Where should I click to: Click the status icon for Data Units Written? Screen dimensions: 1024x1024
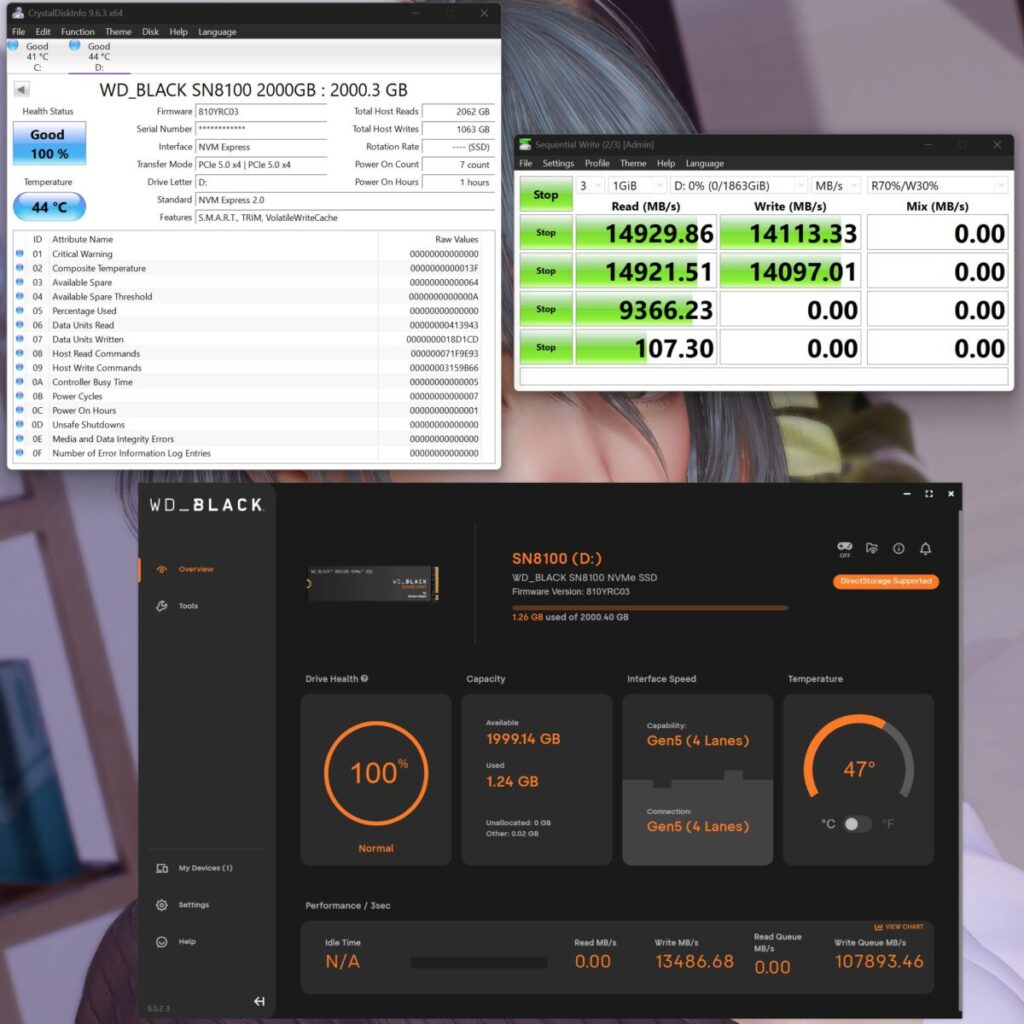pyautogui.click(x=20, y=339)
